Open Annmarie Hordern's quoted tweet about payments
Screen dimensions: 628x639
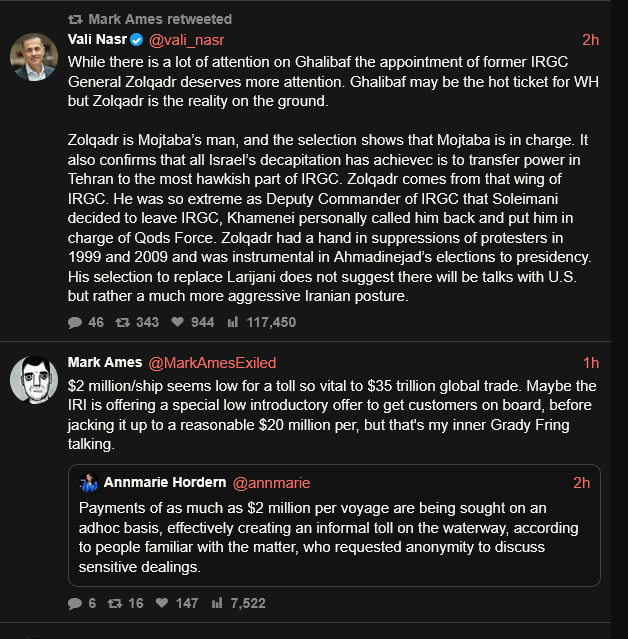click(x=335, y=535)
